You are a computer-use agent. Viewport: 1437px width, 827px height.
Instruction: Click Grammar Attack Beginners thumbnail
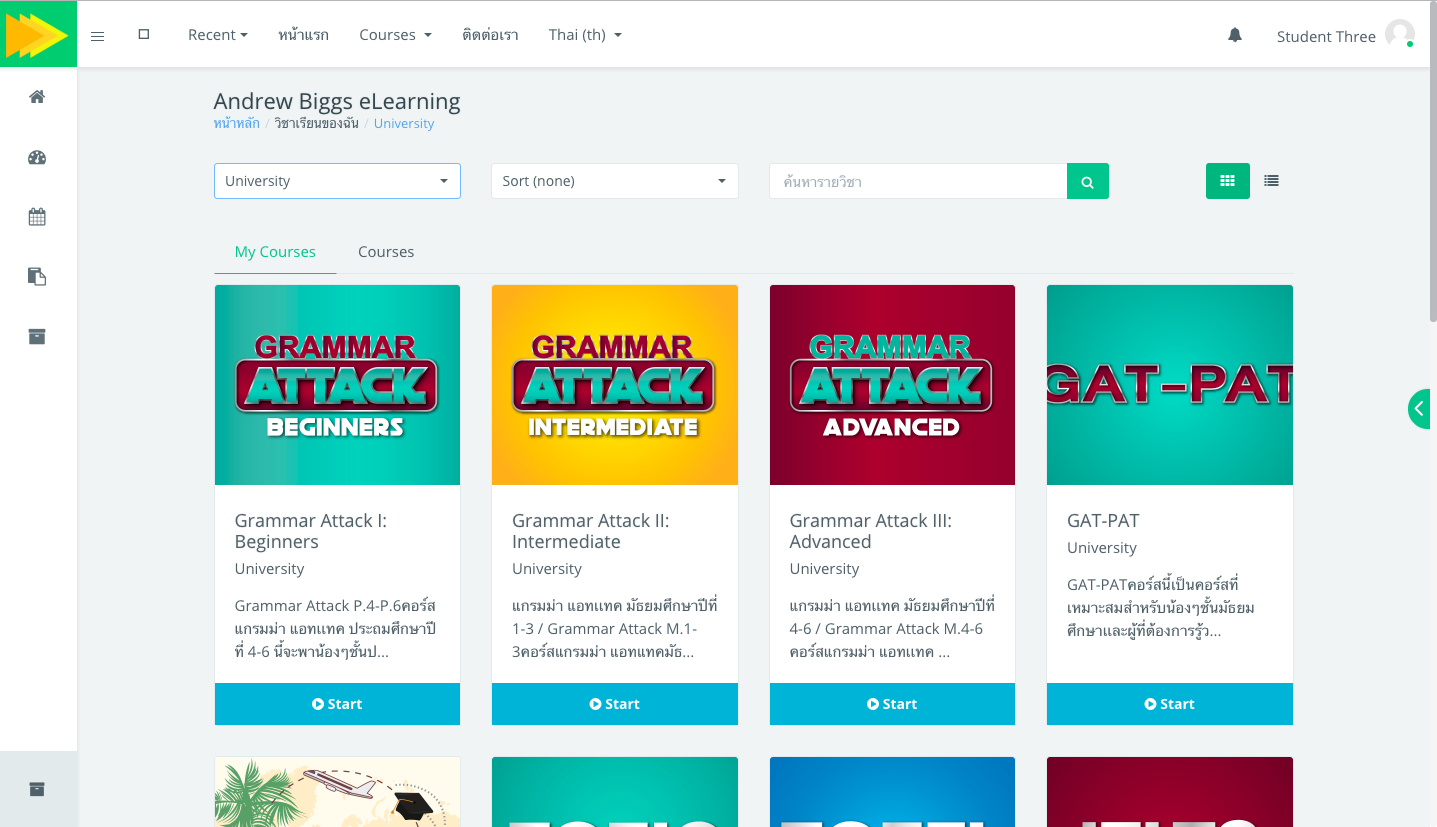tap(337, 385)
